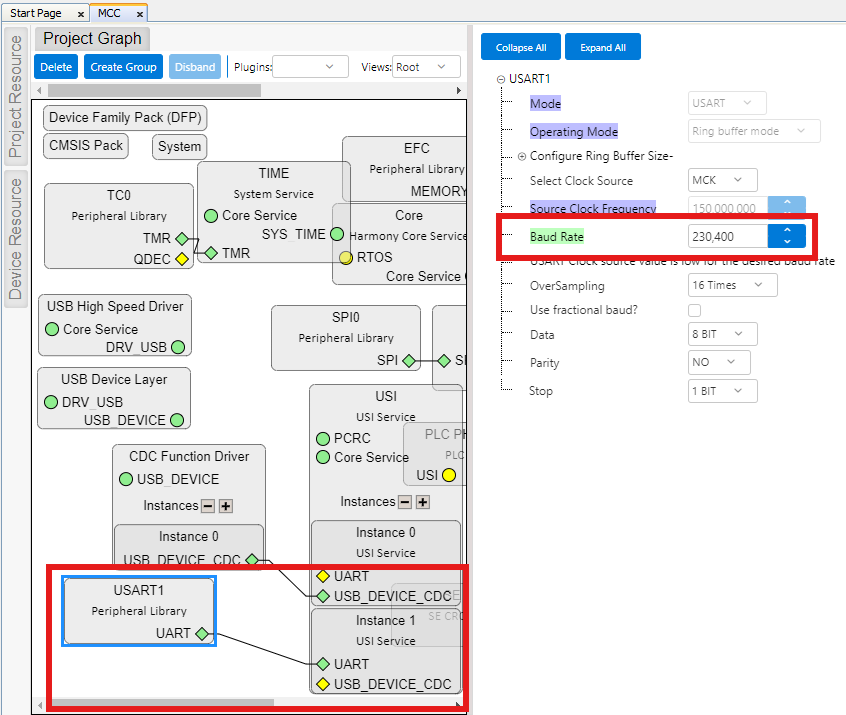
Task: Click the green UART diamond on USART1
Action: tap(202, 634)
